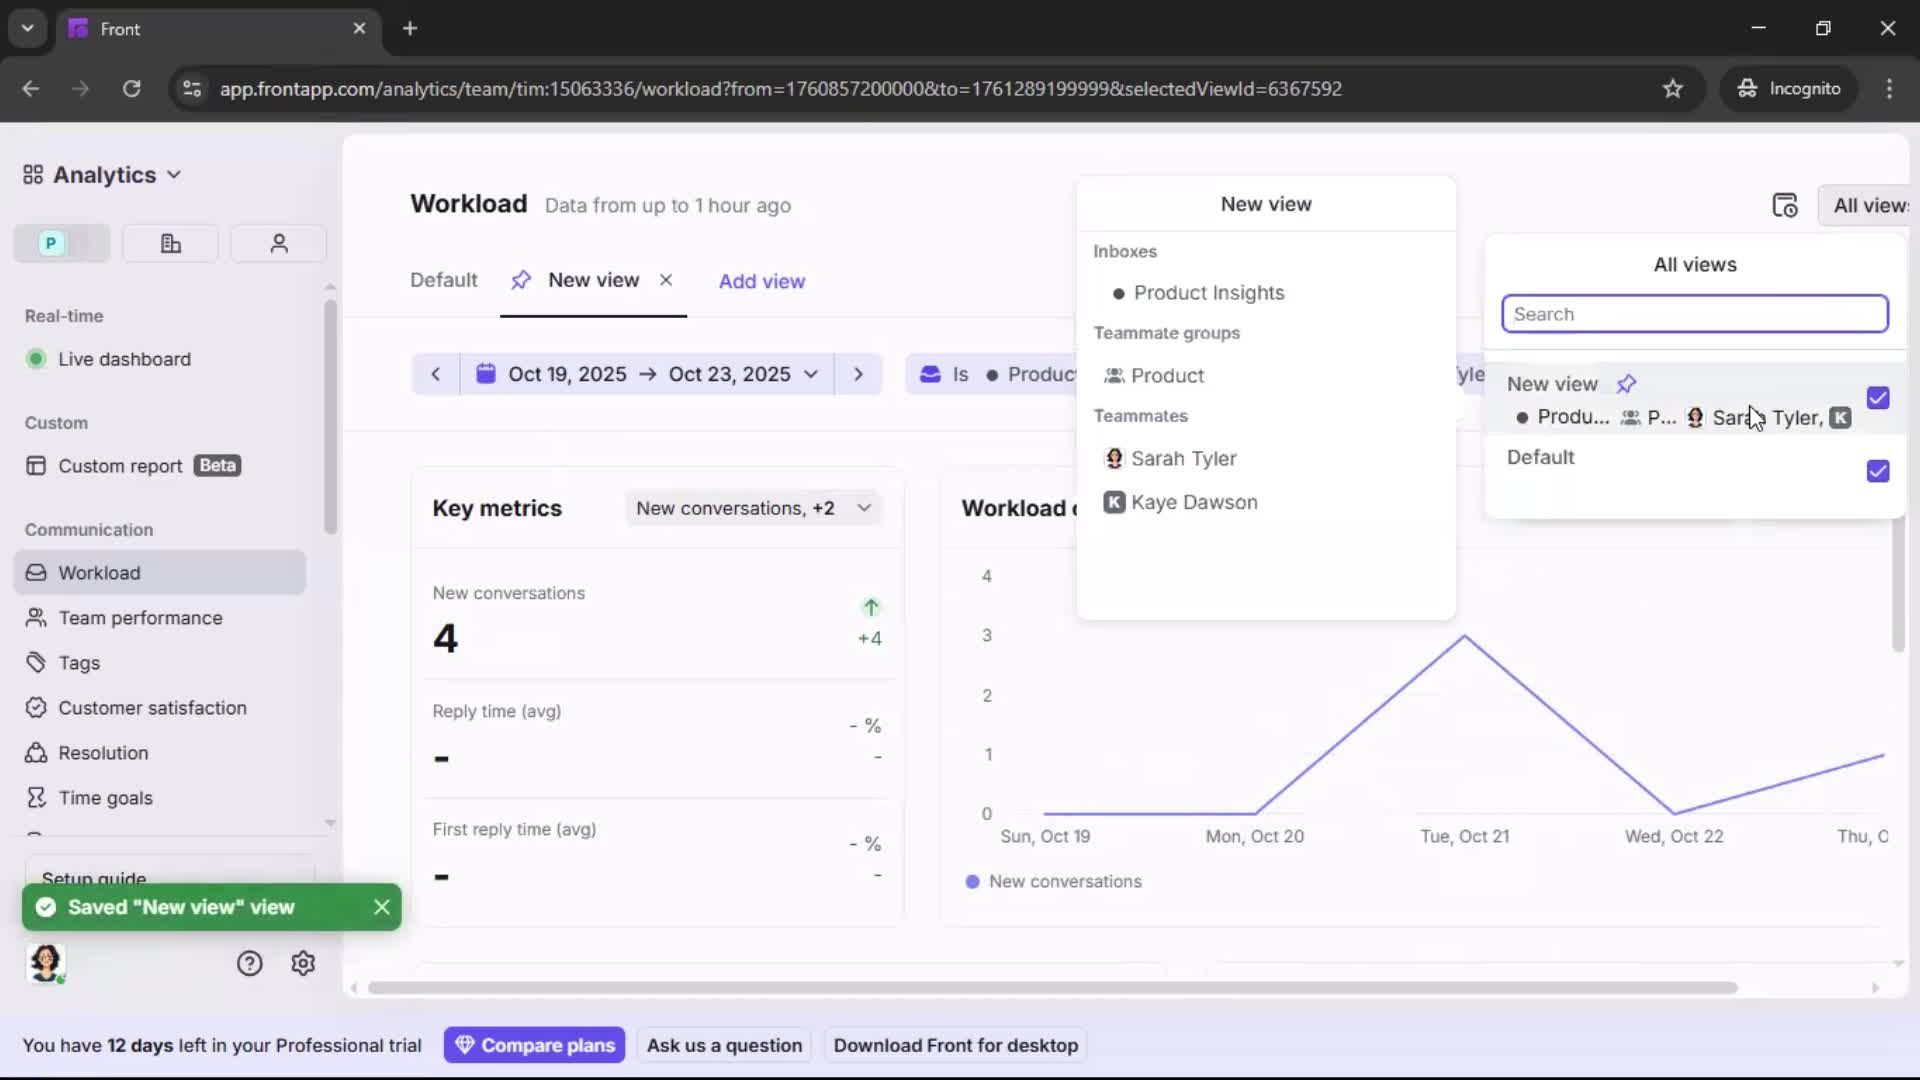Click the calendar icon in the date range picker

[487, 373]
